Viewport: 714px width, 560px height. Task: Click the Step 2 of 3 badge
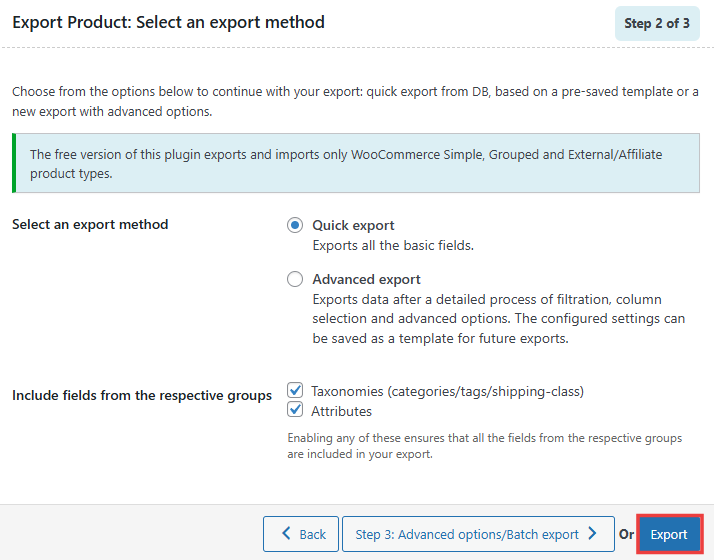point(657,23)
